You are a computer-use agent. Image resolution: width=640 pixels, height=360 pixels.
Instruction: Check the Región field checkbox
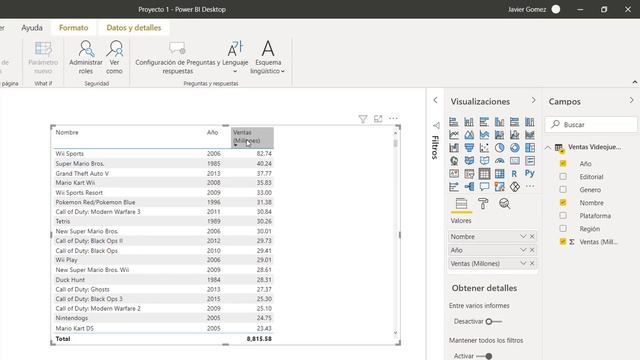pyautogui.click(x=563, y=229)
